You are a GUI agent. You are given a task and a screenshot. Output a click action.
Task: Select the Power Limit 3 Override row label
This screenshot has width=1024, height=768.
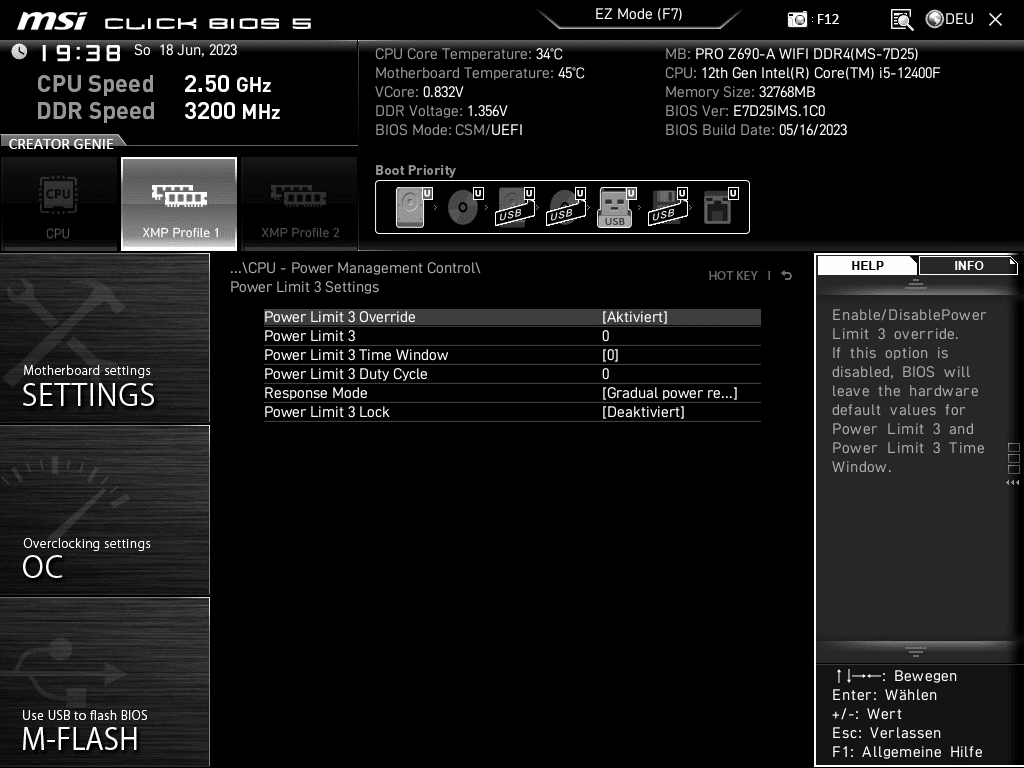pos(340,317)
